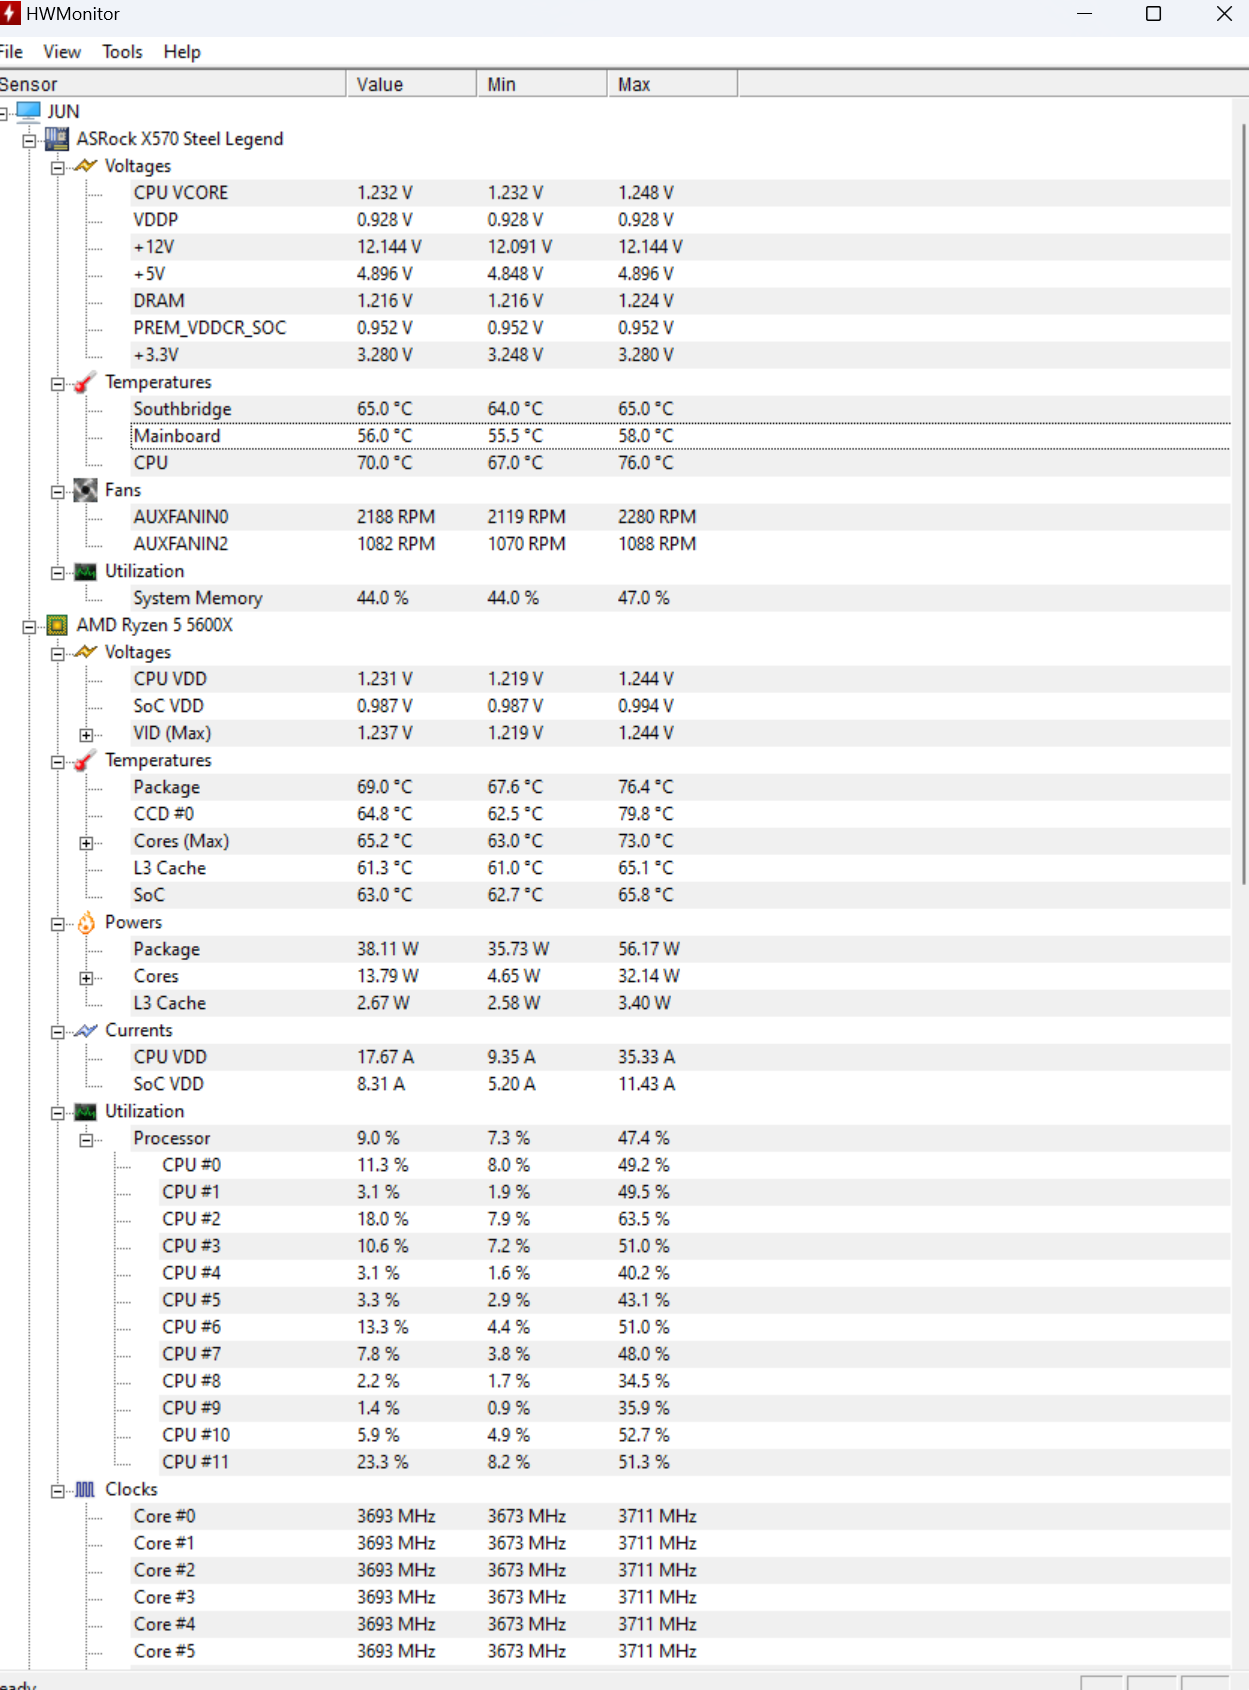The width and height of the screenshot is (1249, 1690).
Task: Click the Powers flame icon
Action: pos(86,922)
